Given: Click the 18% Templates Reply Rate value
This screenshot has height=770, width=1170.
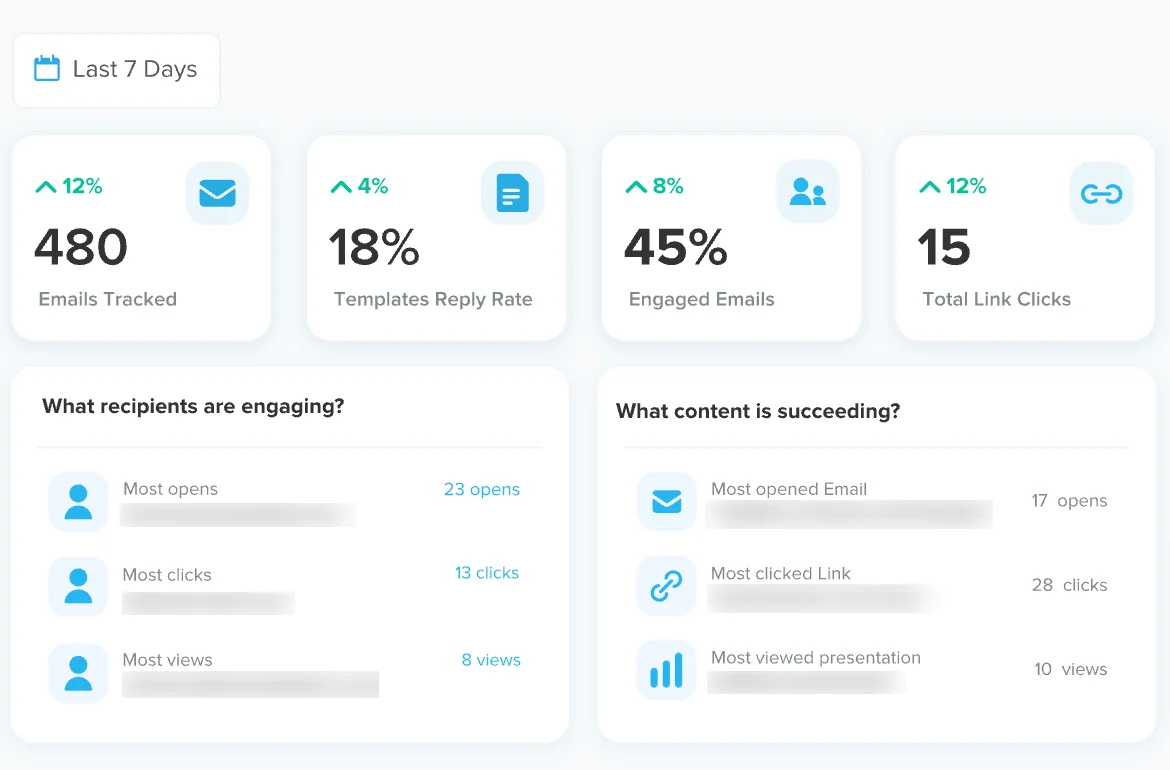Looking at the screenshot, I should pyautogui.click(x=374, y=247).
